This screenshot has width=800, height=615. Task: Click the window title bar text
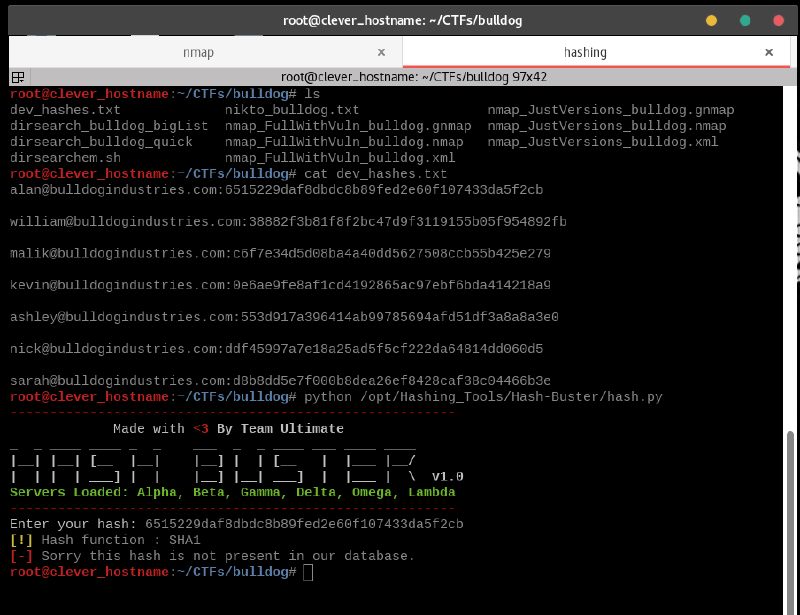point(400,20)
